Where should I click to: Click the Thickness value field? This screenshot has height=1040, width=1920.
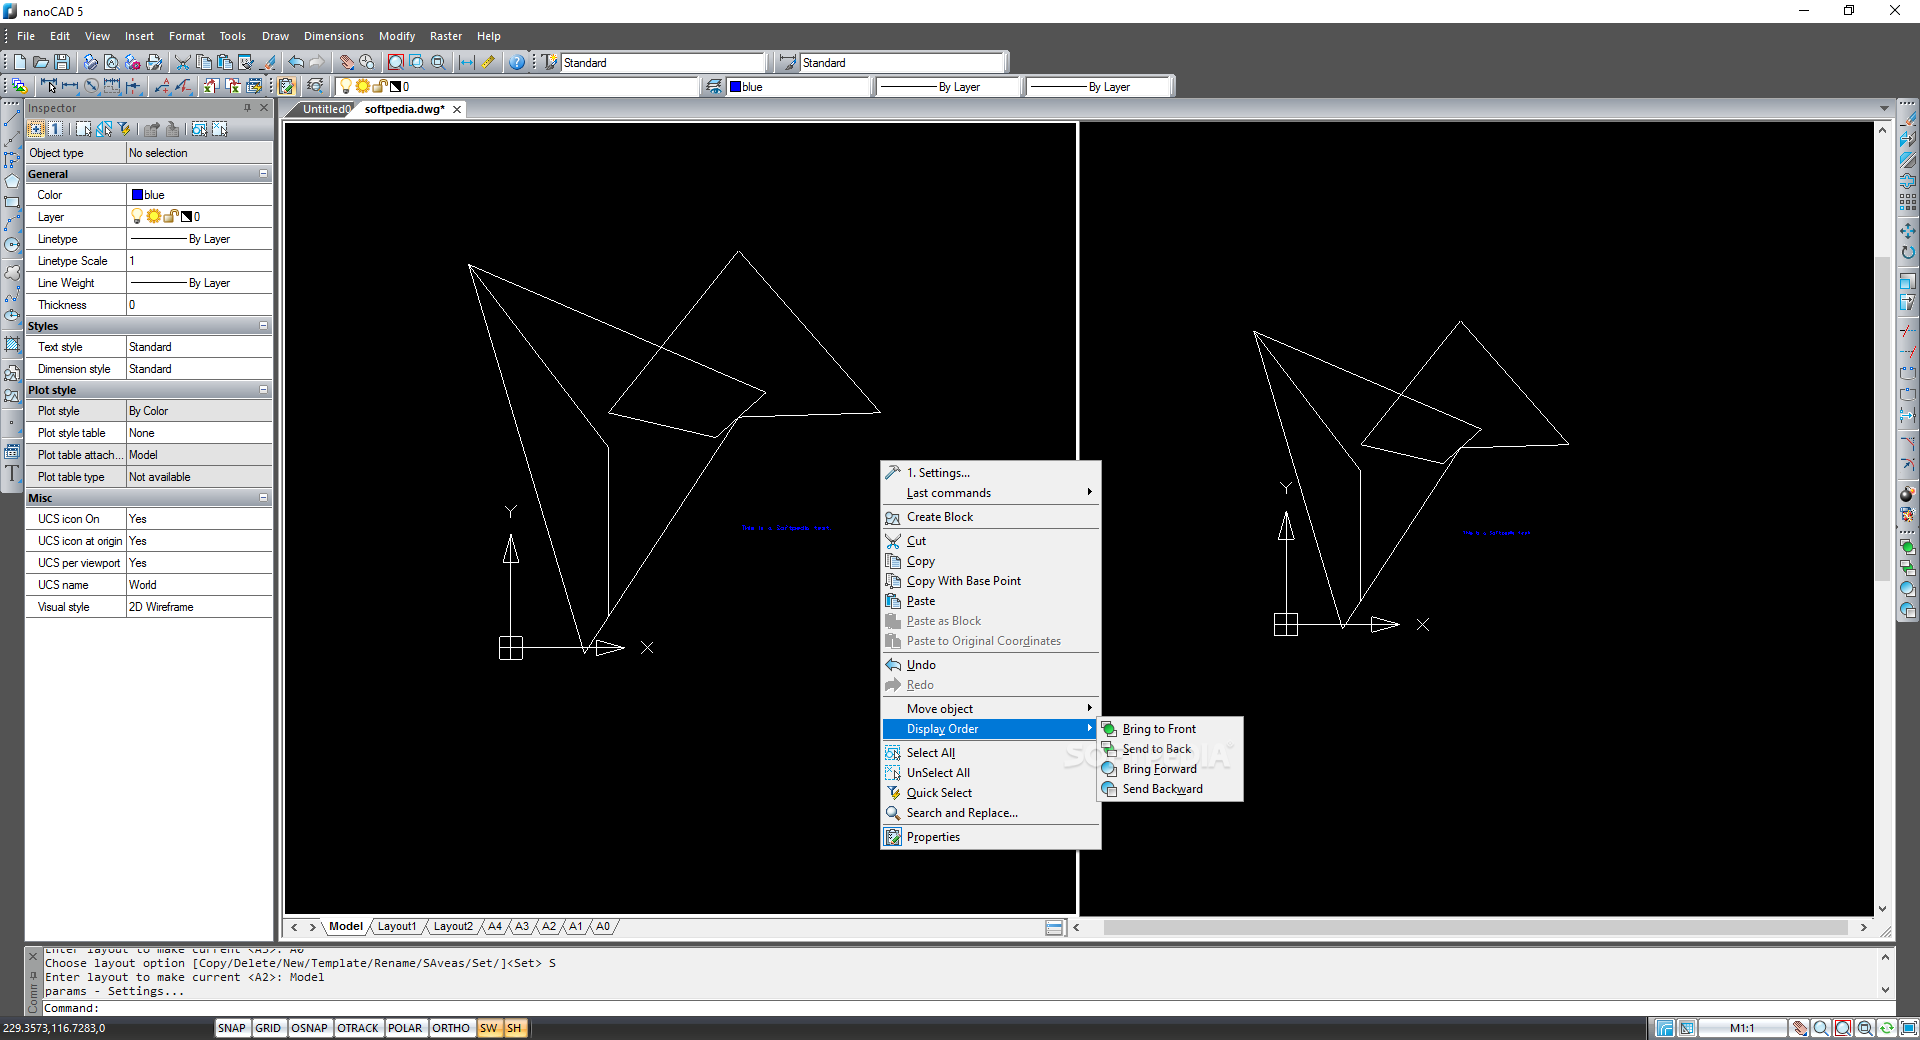pos(199,305)
